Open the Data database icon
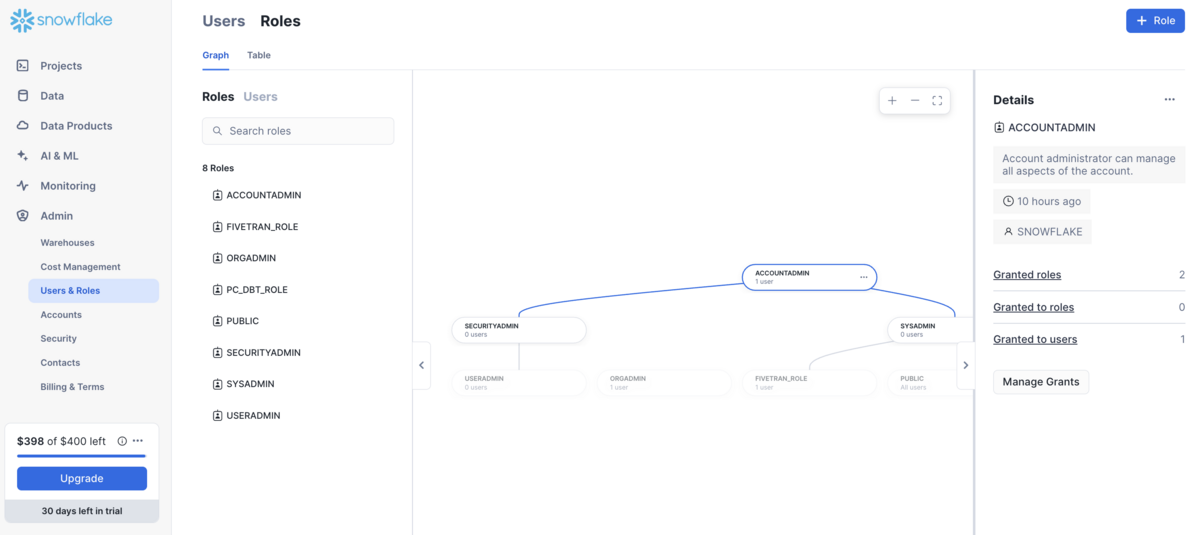 23,96
